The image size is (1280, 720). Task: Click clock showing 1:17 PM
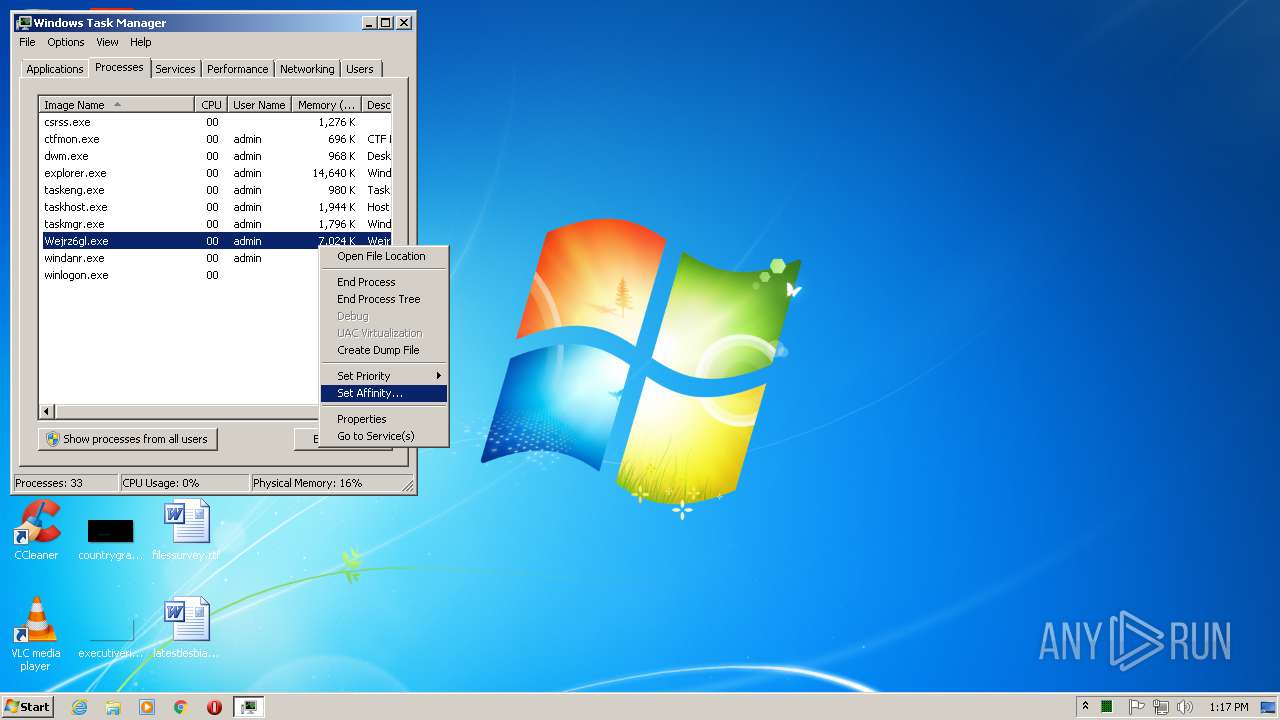(x=1228, y=707)
